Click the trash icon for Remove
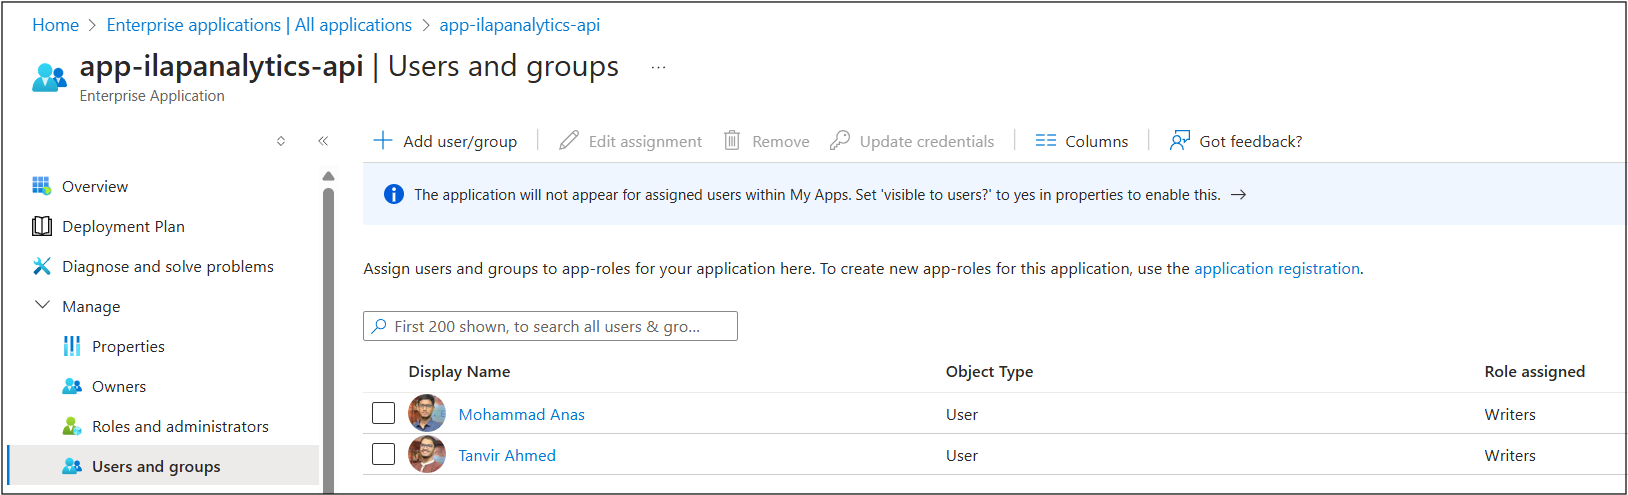This screenshot has height=495, width=1628. pos(732,141)
